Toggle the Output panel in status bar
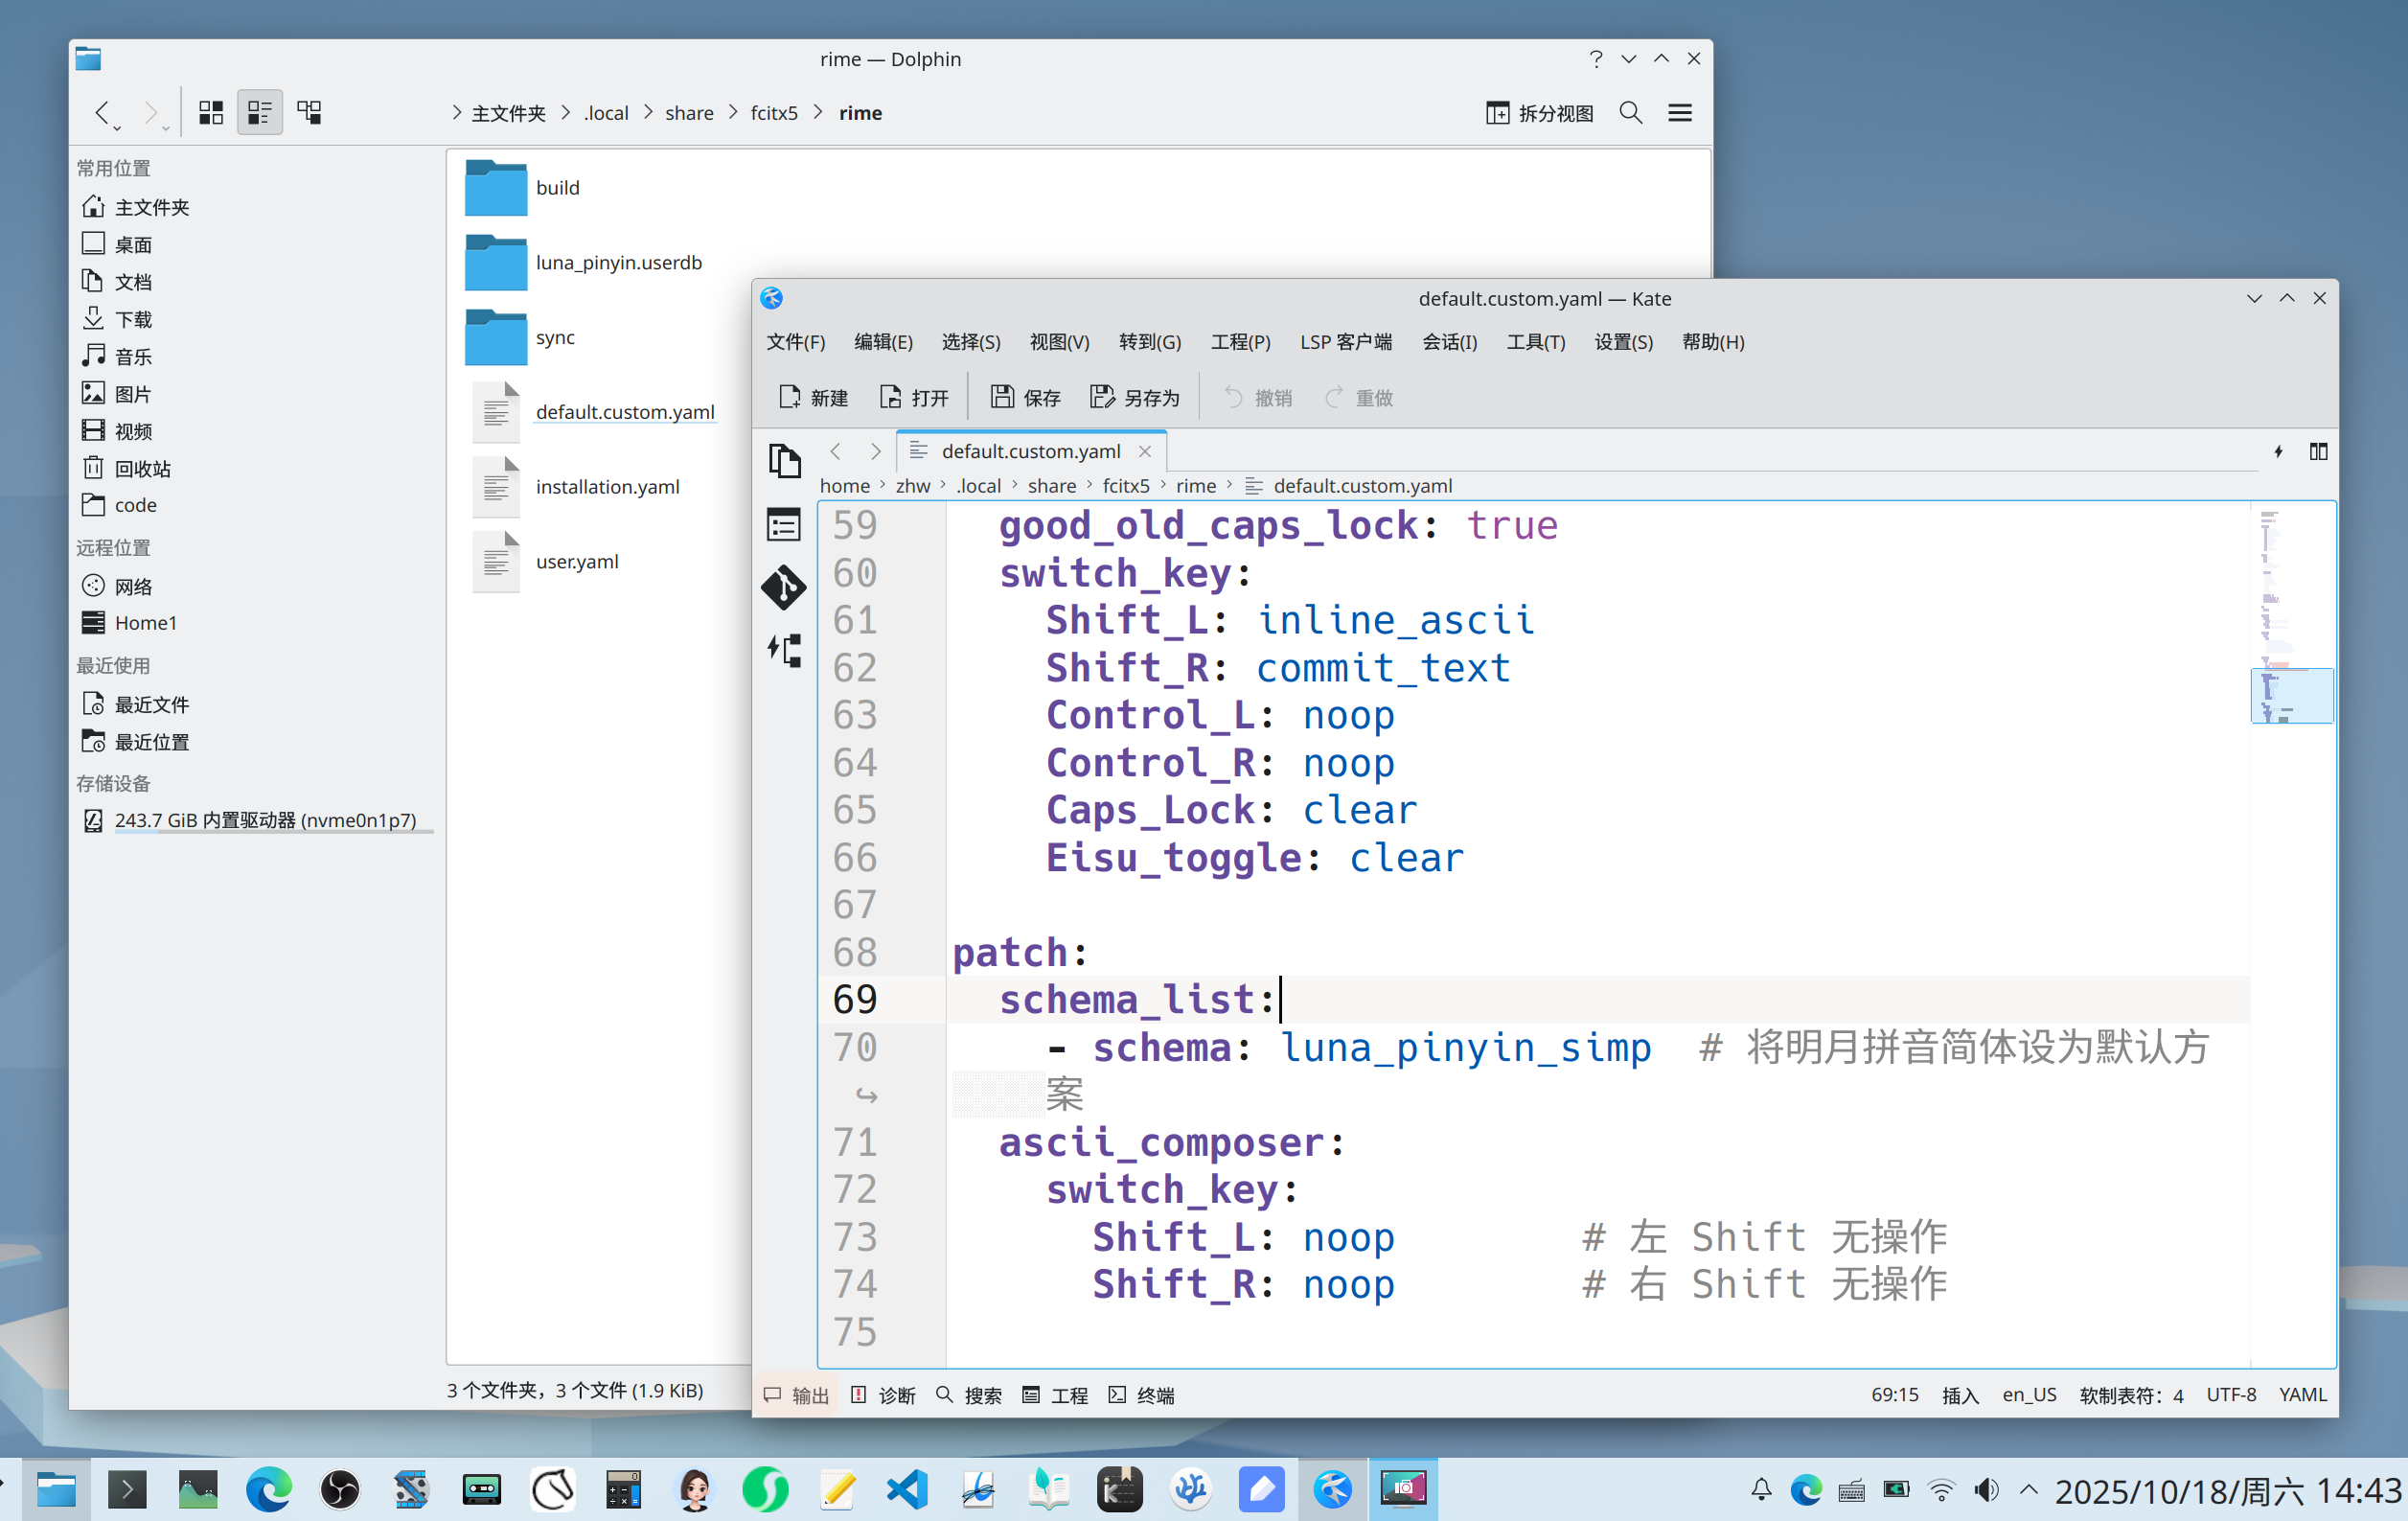 click(x=797, y=1395)
